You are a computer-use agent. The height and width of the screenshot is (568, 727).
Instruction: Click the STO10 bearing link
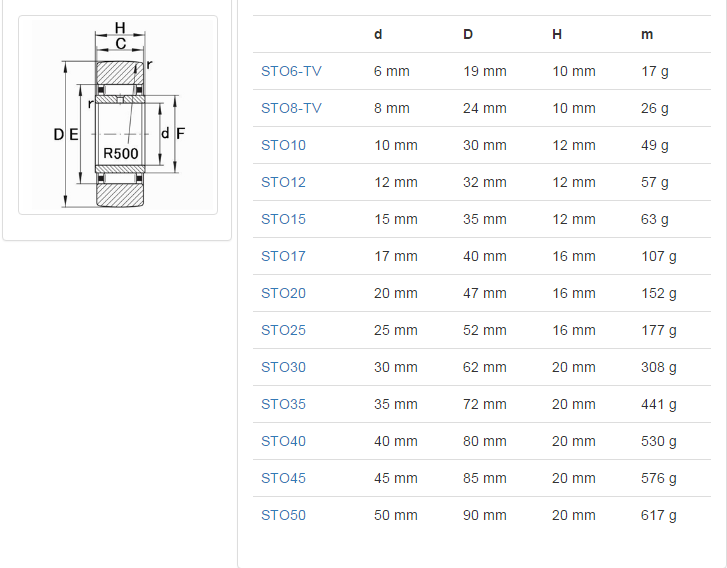coord(283,145)
